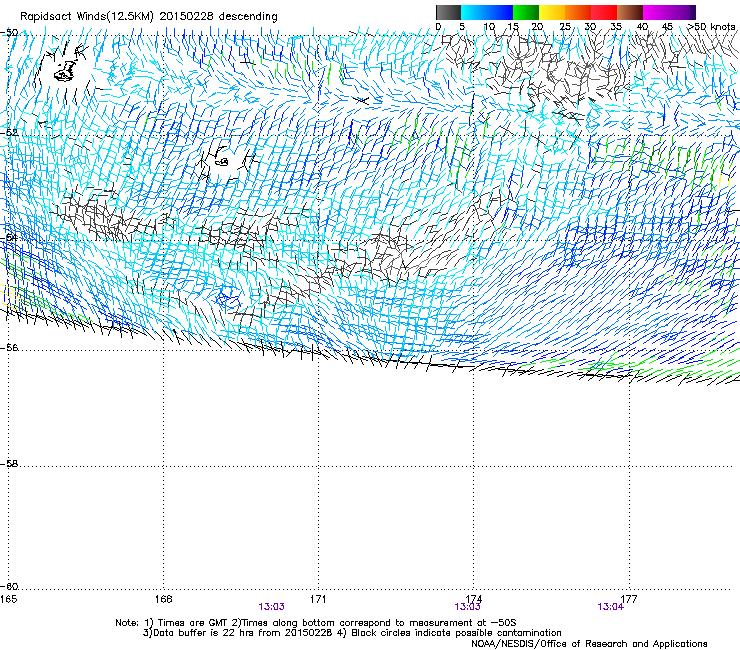
Task: Click the purple "13:03" time beside longitude 171
Action: [271, 607]
